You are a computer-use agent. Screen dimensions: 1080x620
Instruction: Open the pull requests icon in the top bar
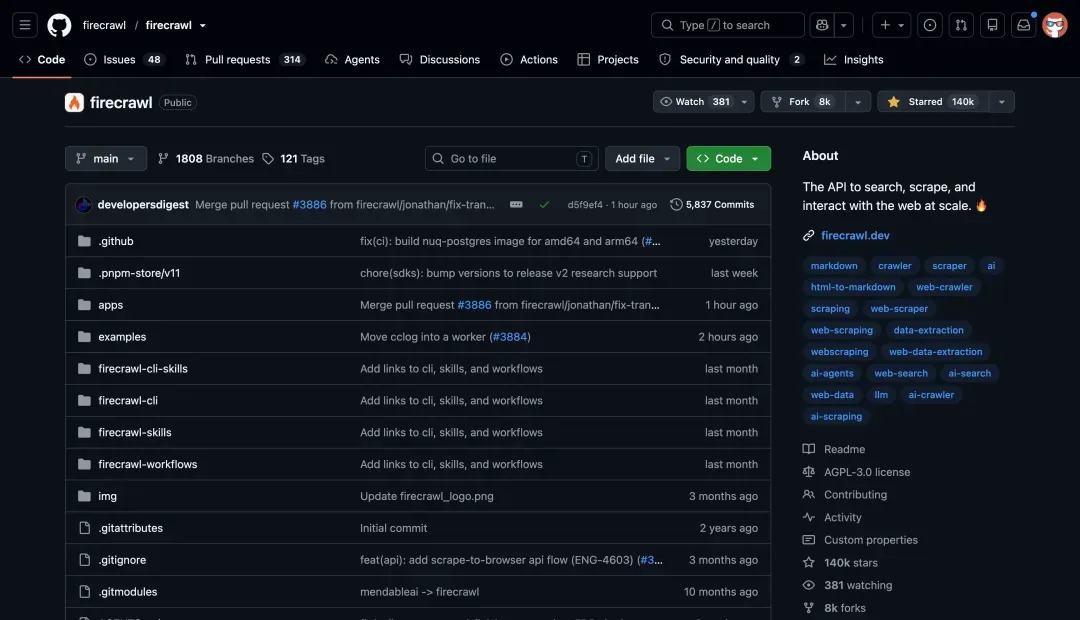[x=961, y=25]
